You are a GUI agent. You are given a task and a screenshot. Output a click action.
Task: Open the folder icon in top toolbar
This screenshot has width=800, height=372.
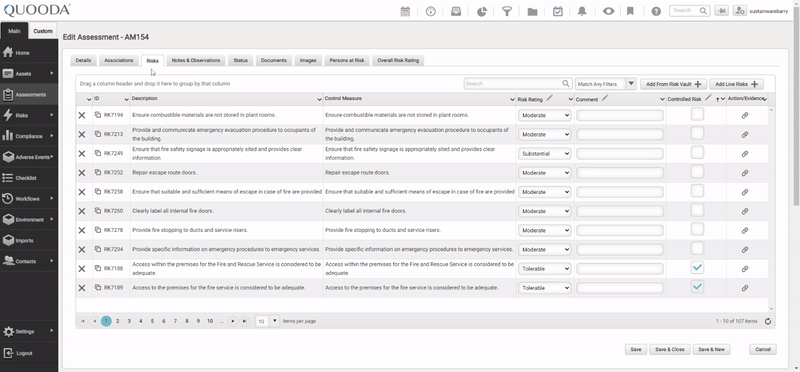(x=532, y=11)
